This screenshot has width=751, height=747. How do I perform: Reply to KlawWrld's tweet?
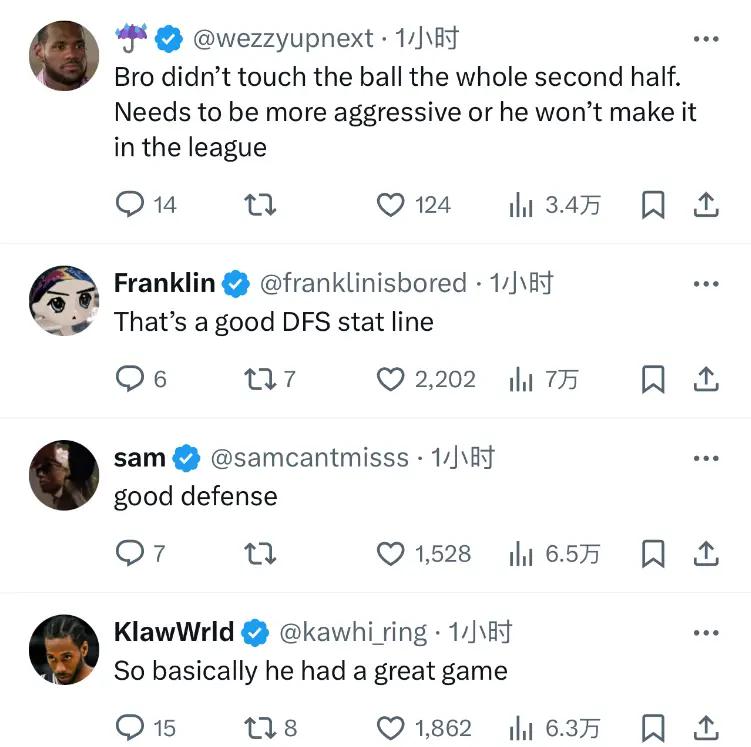[x=131, y=727]
